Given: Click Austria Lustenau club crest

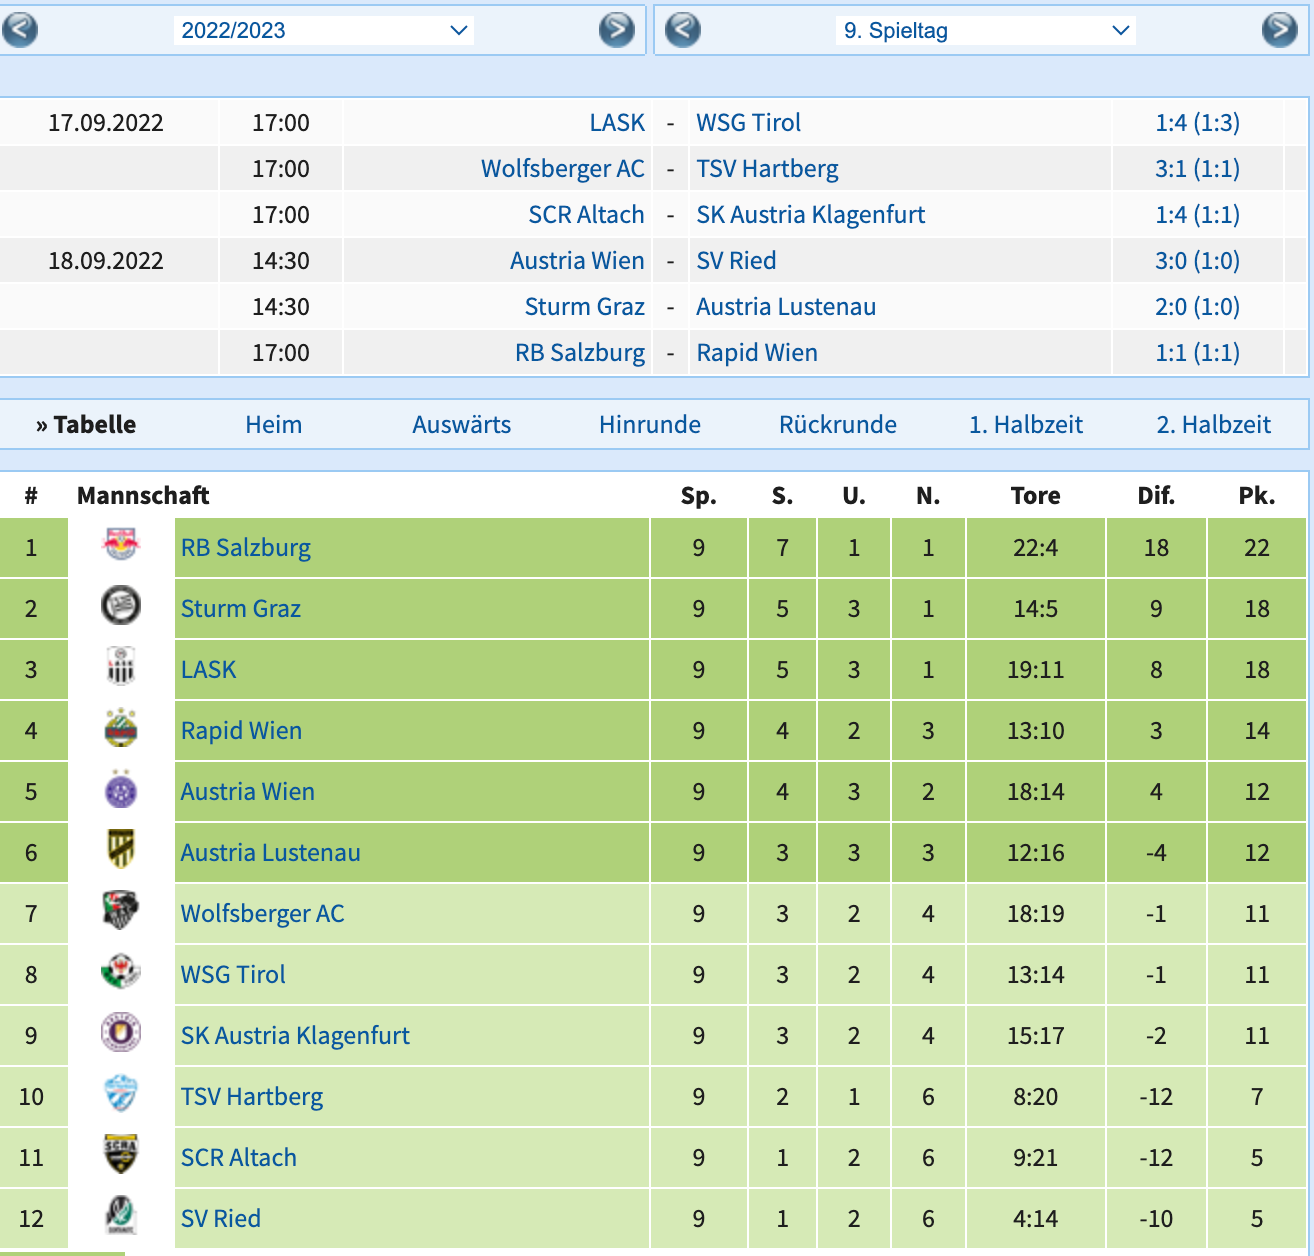Looking at the screenshot, I should pos(121,849).
